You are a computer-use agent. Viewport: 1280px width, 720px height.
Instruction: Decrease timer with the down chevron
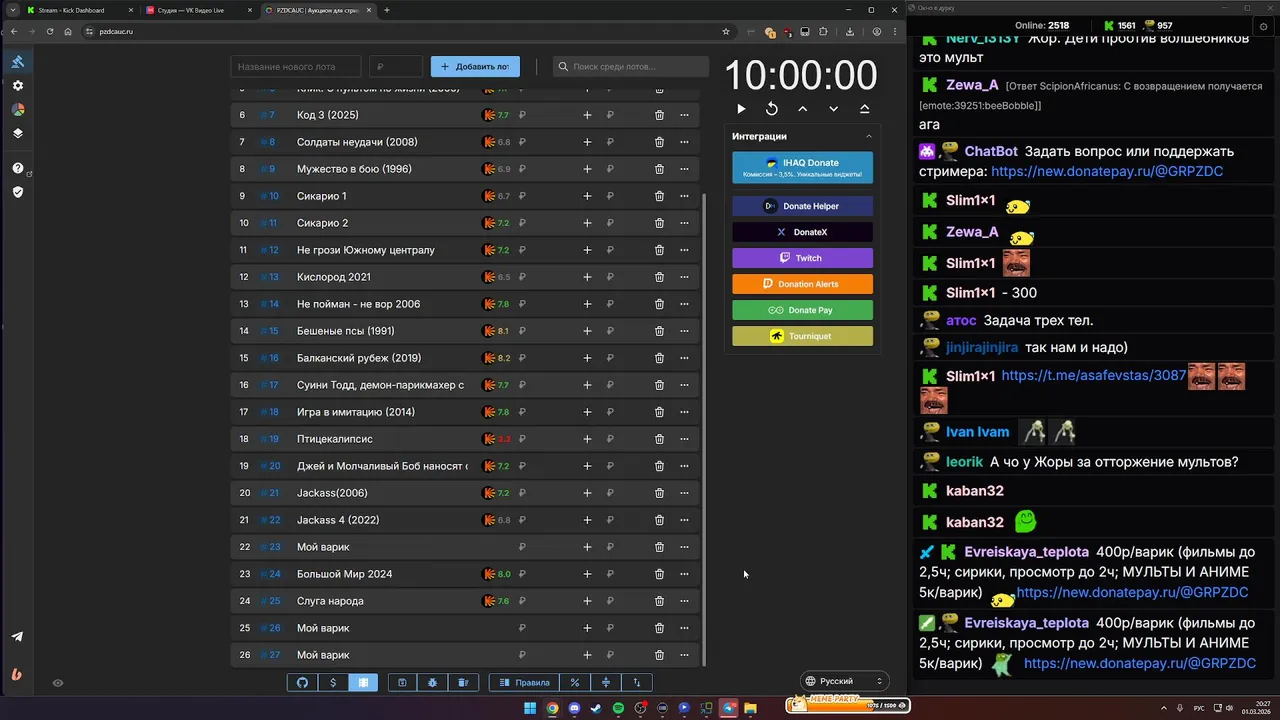click(833, 109)
